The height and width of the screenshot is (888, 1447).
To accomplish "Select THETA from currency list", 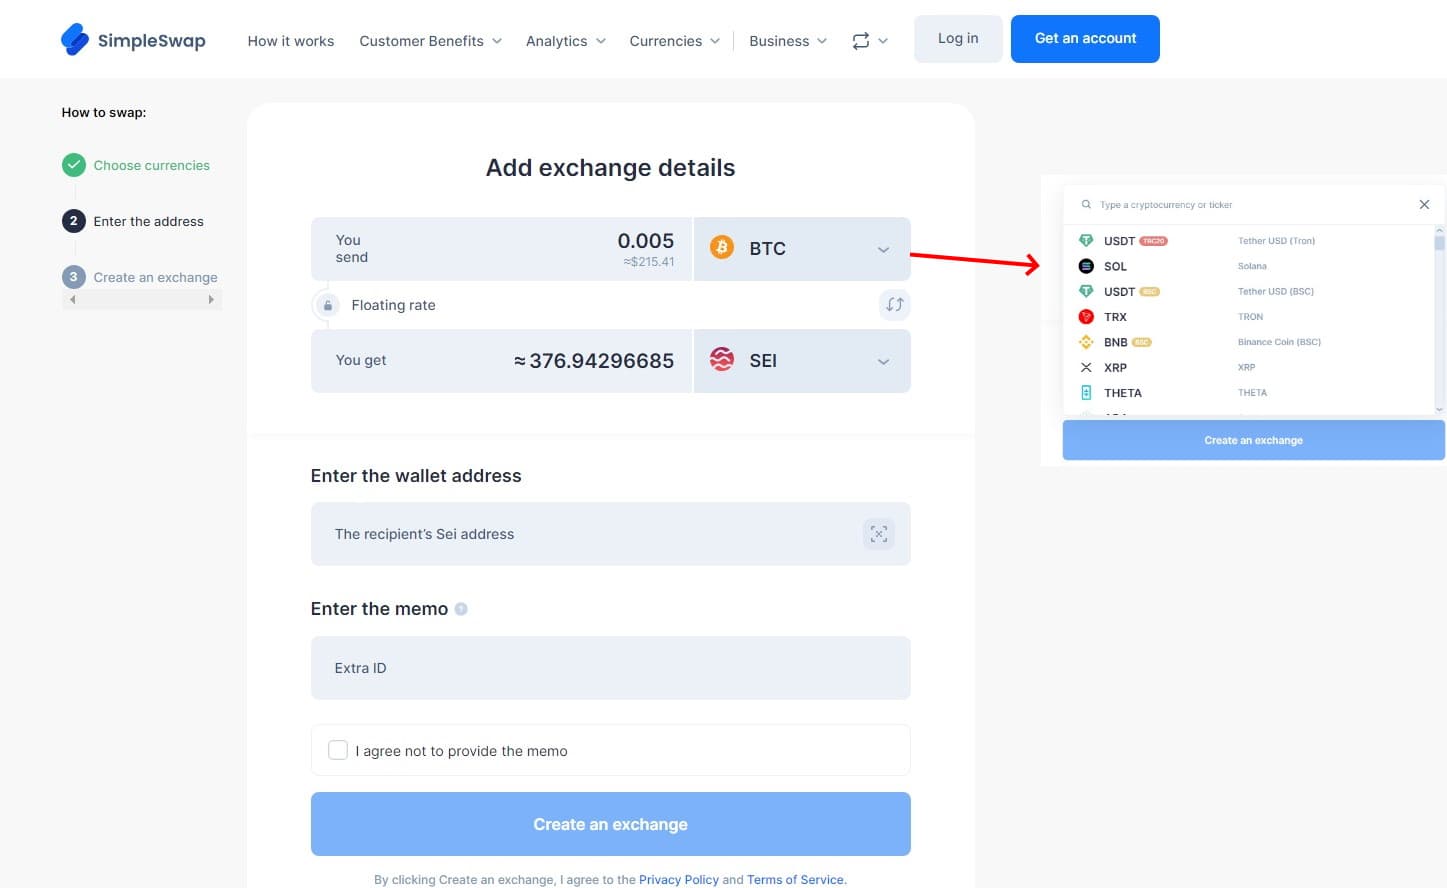I will click(1250, 392).
